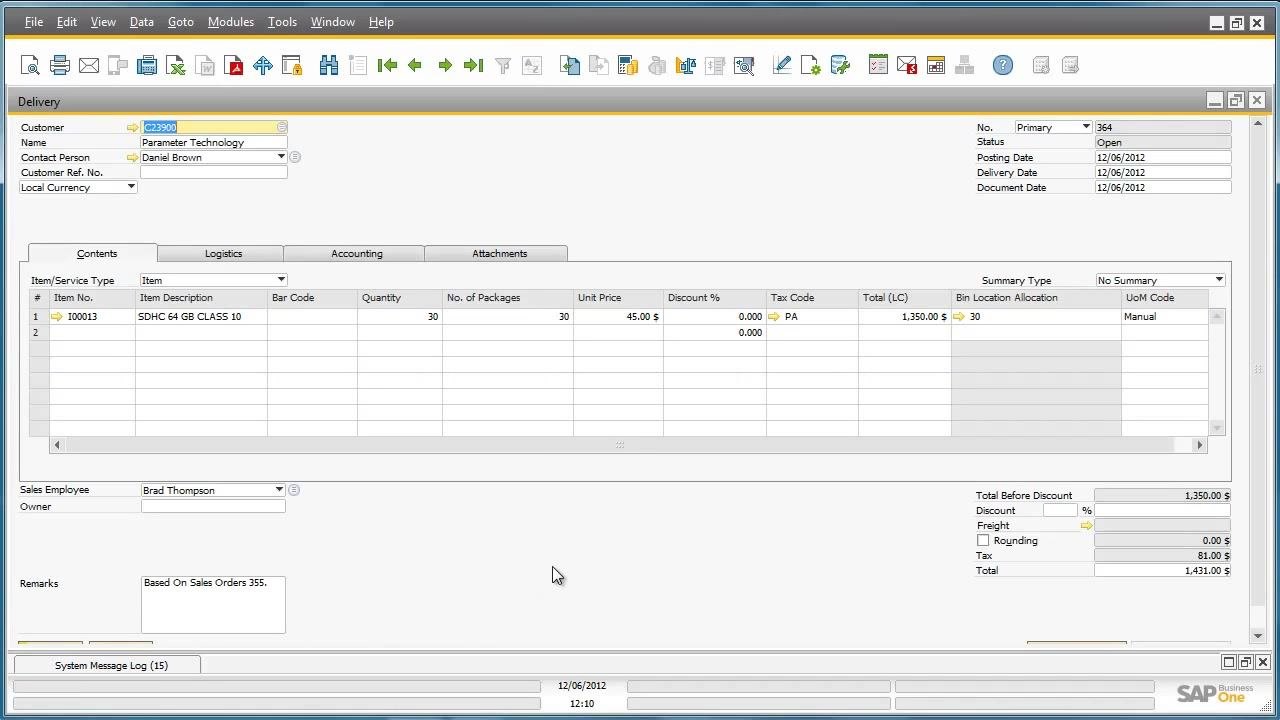
Task: Click the Print Preview toolbar icon
Action: [x=30, y=66]
